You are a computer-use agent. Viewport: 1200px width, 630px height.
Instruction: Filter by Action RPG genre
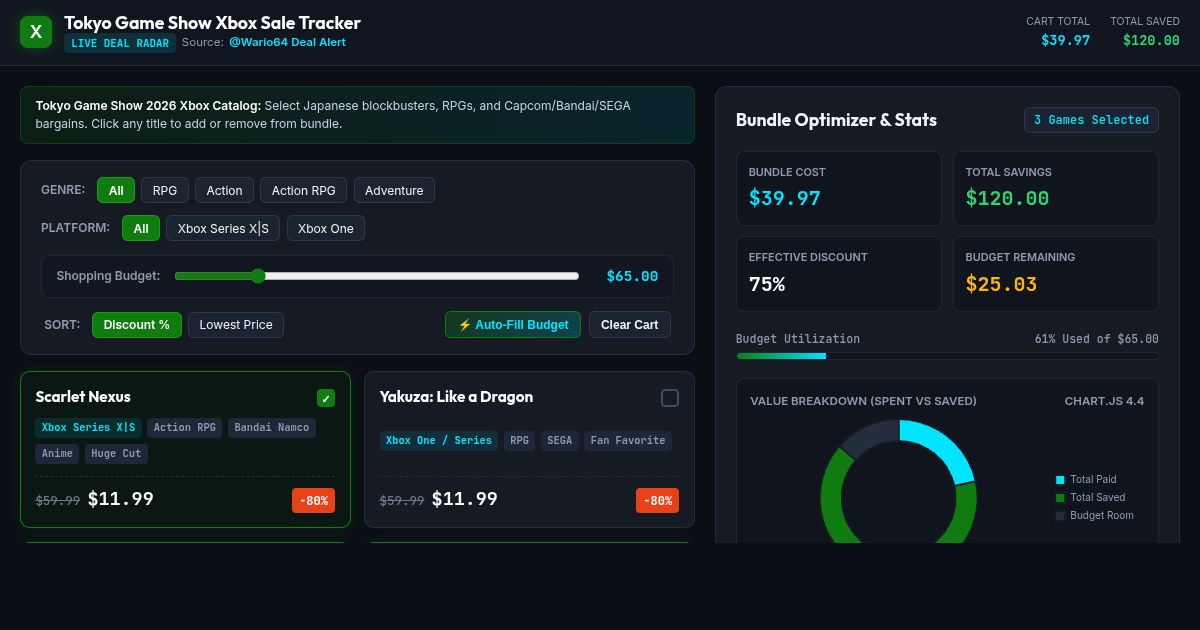[304, 190]
